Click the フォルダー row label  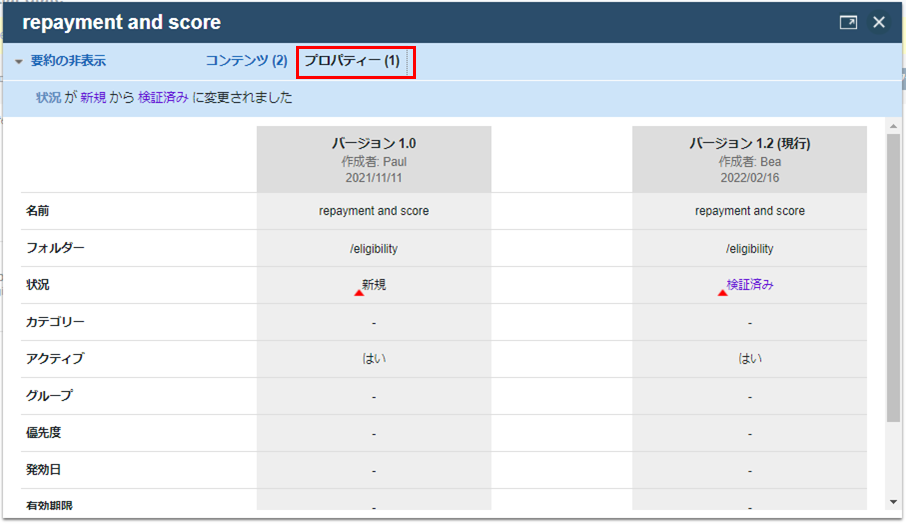pos(55,248)
